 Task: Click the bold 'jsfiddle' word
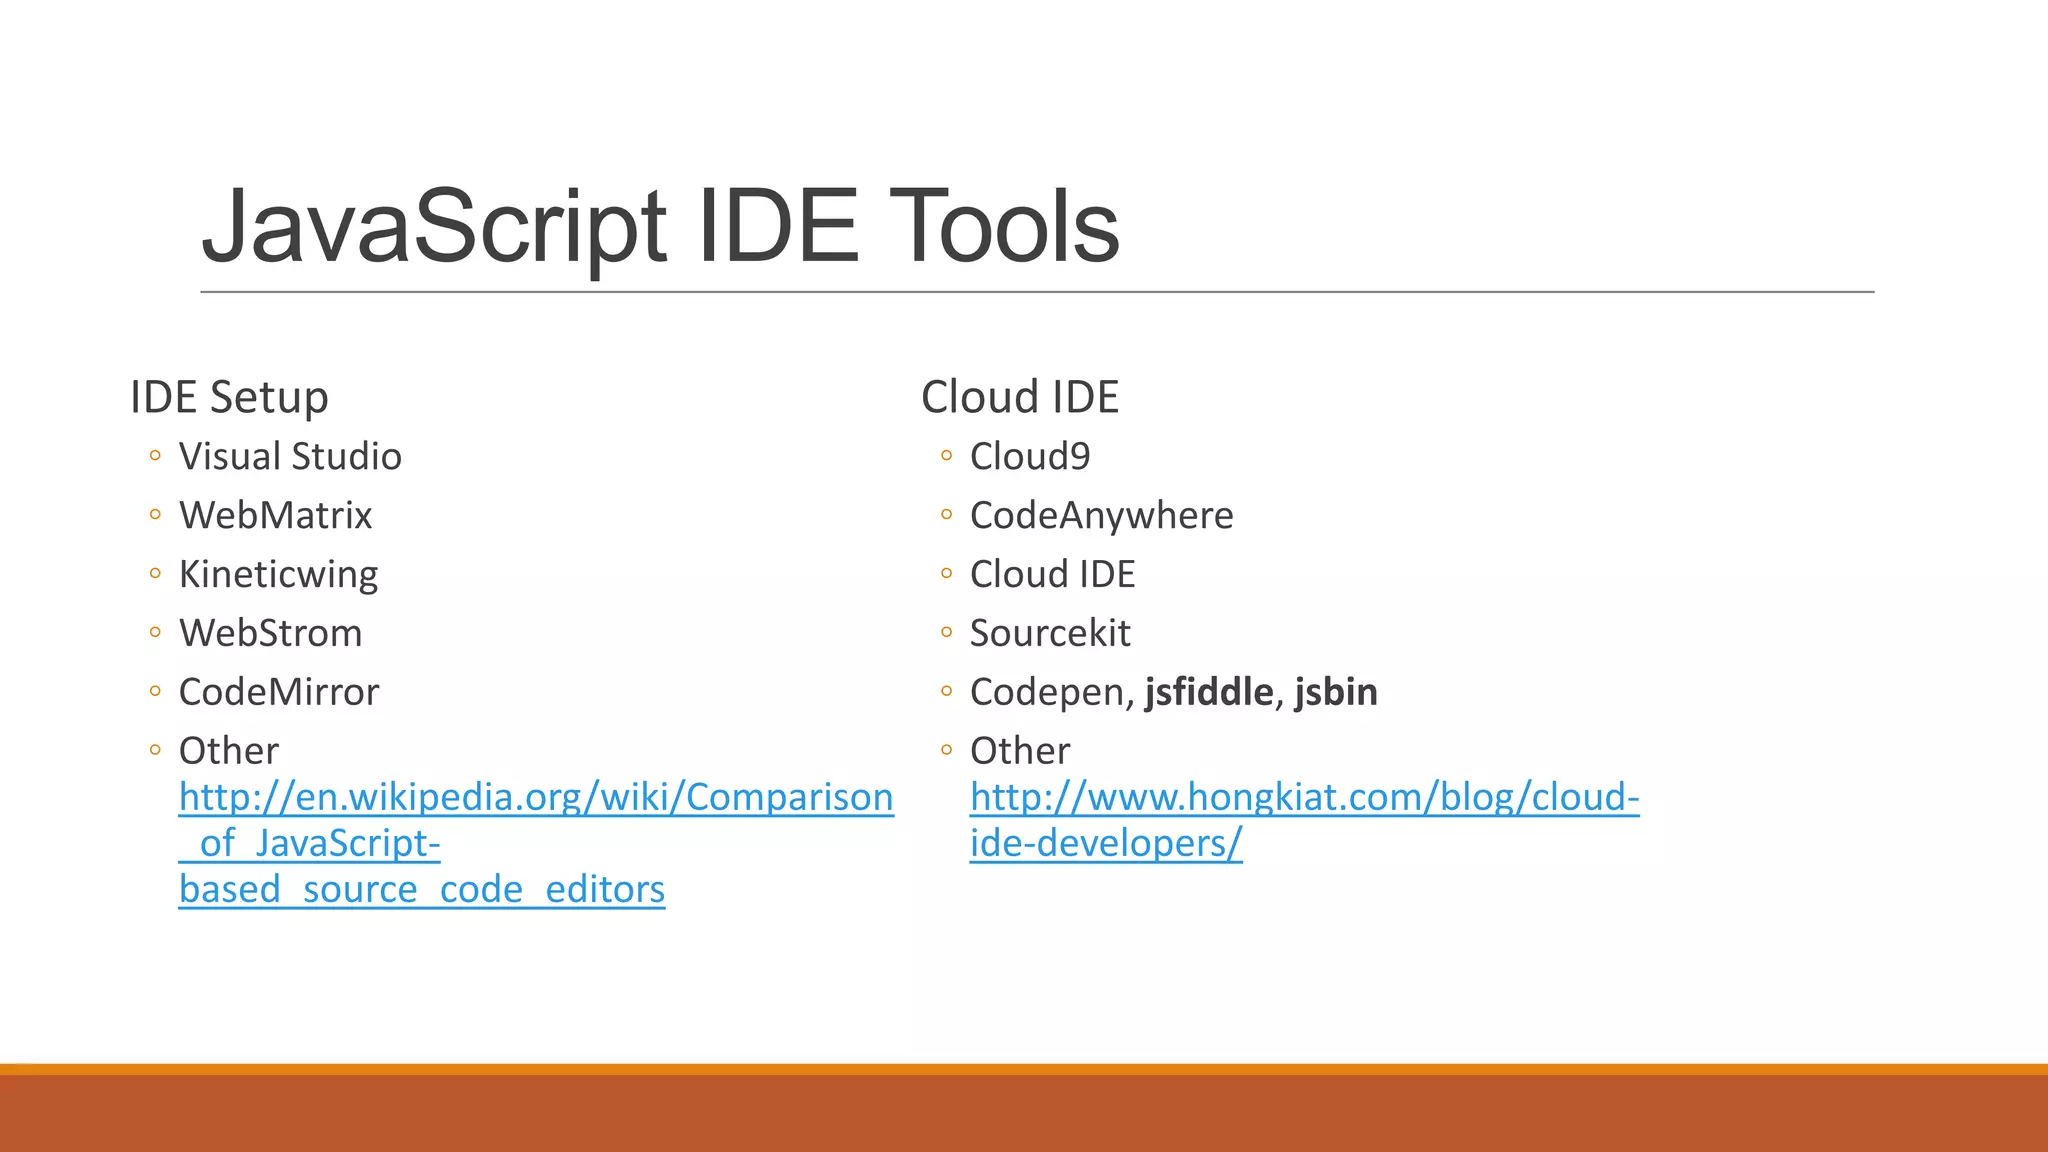(1209, 692)
